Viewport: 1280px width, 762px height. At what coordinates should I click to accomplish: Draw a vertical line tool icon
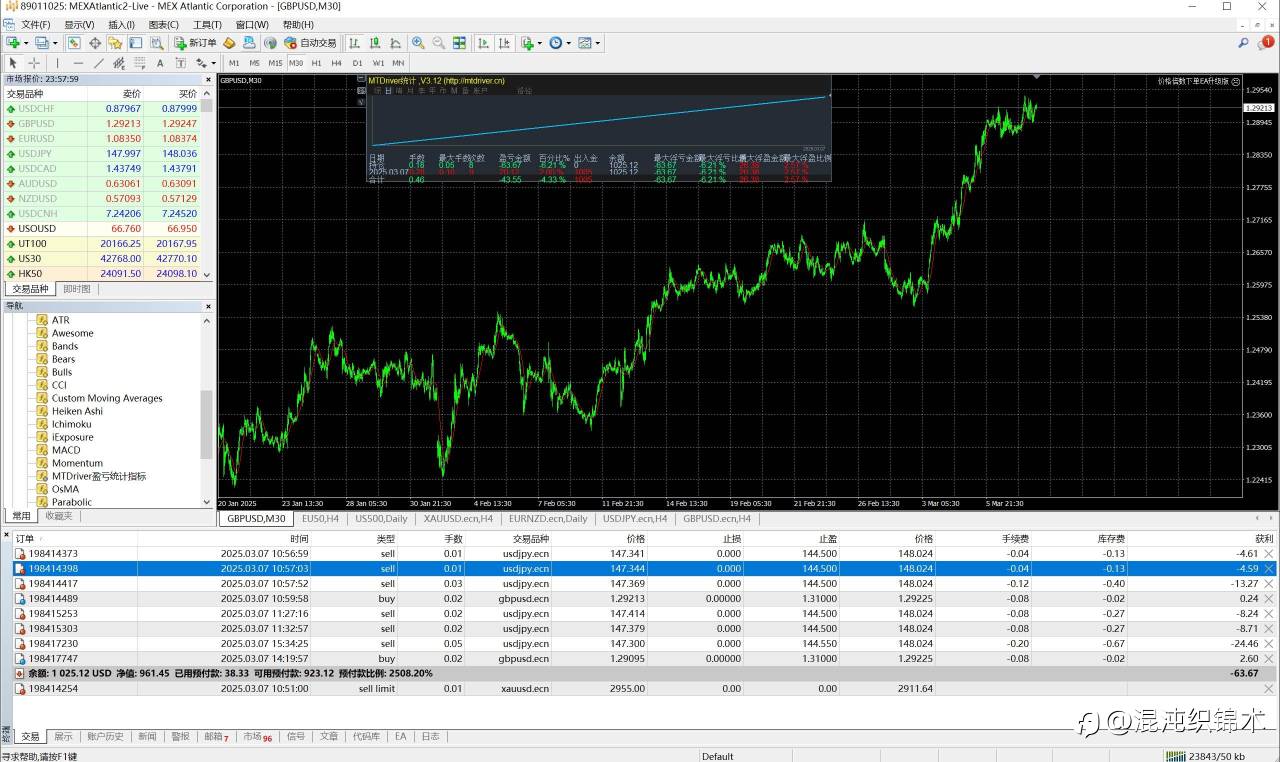(x=57, y=63)
